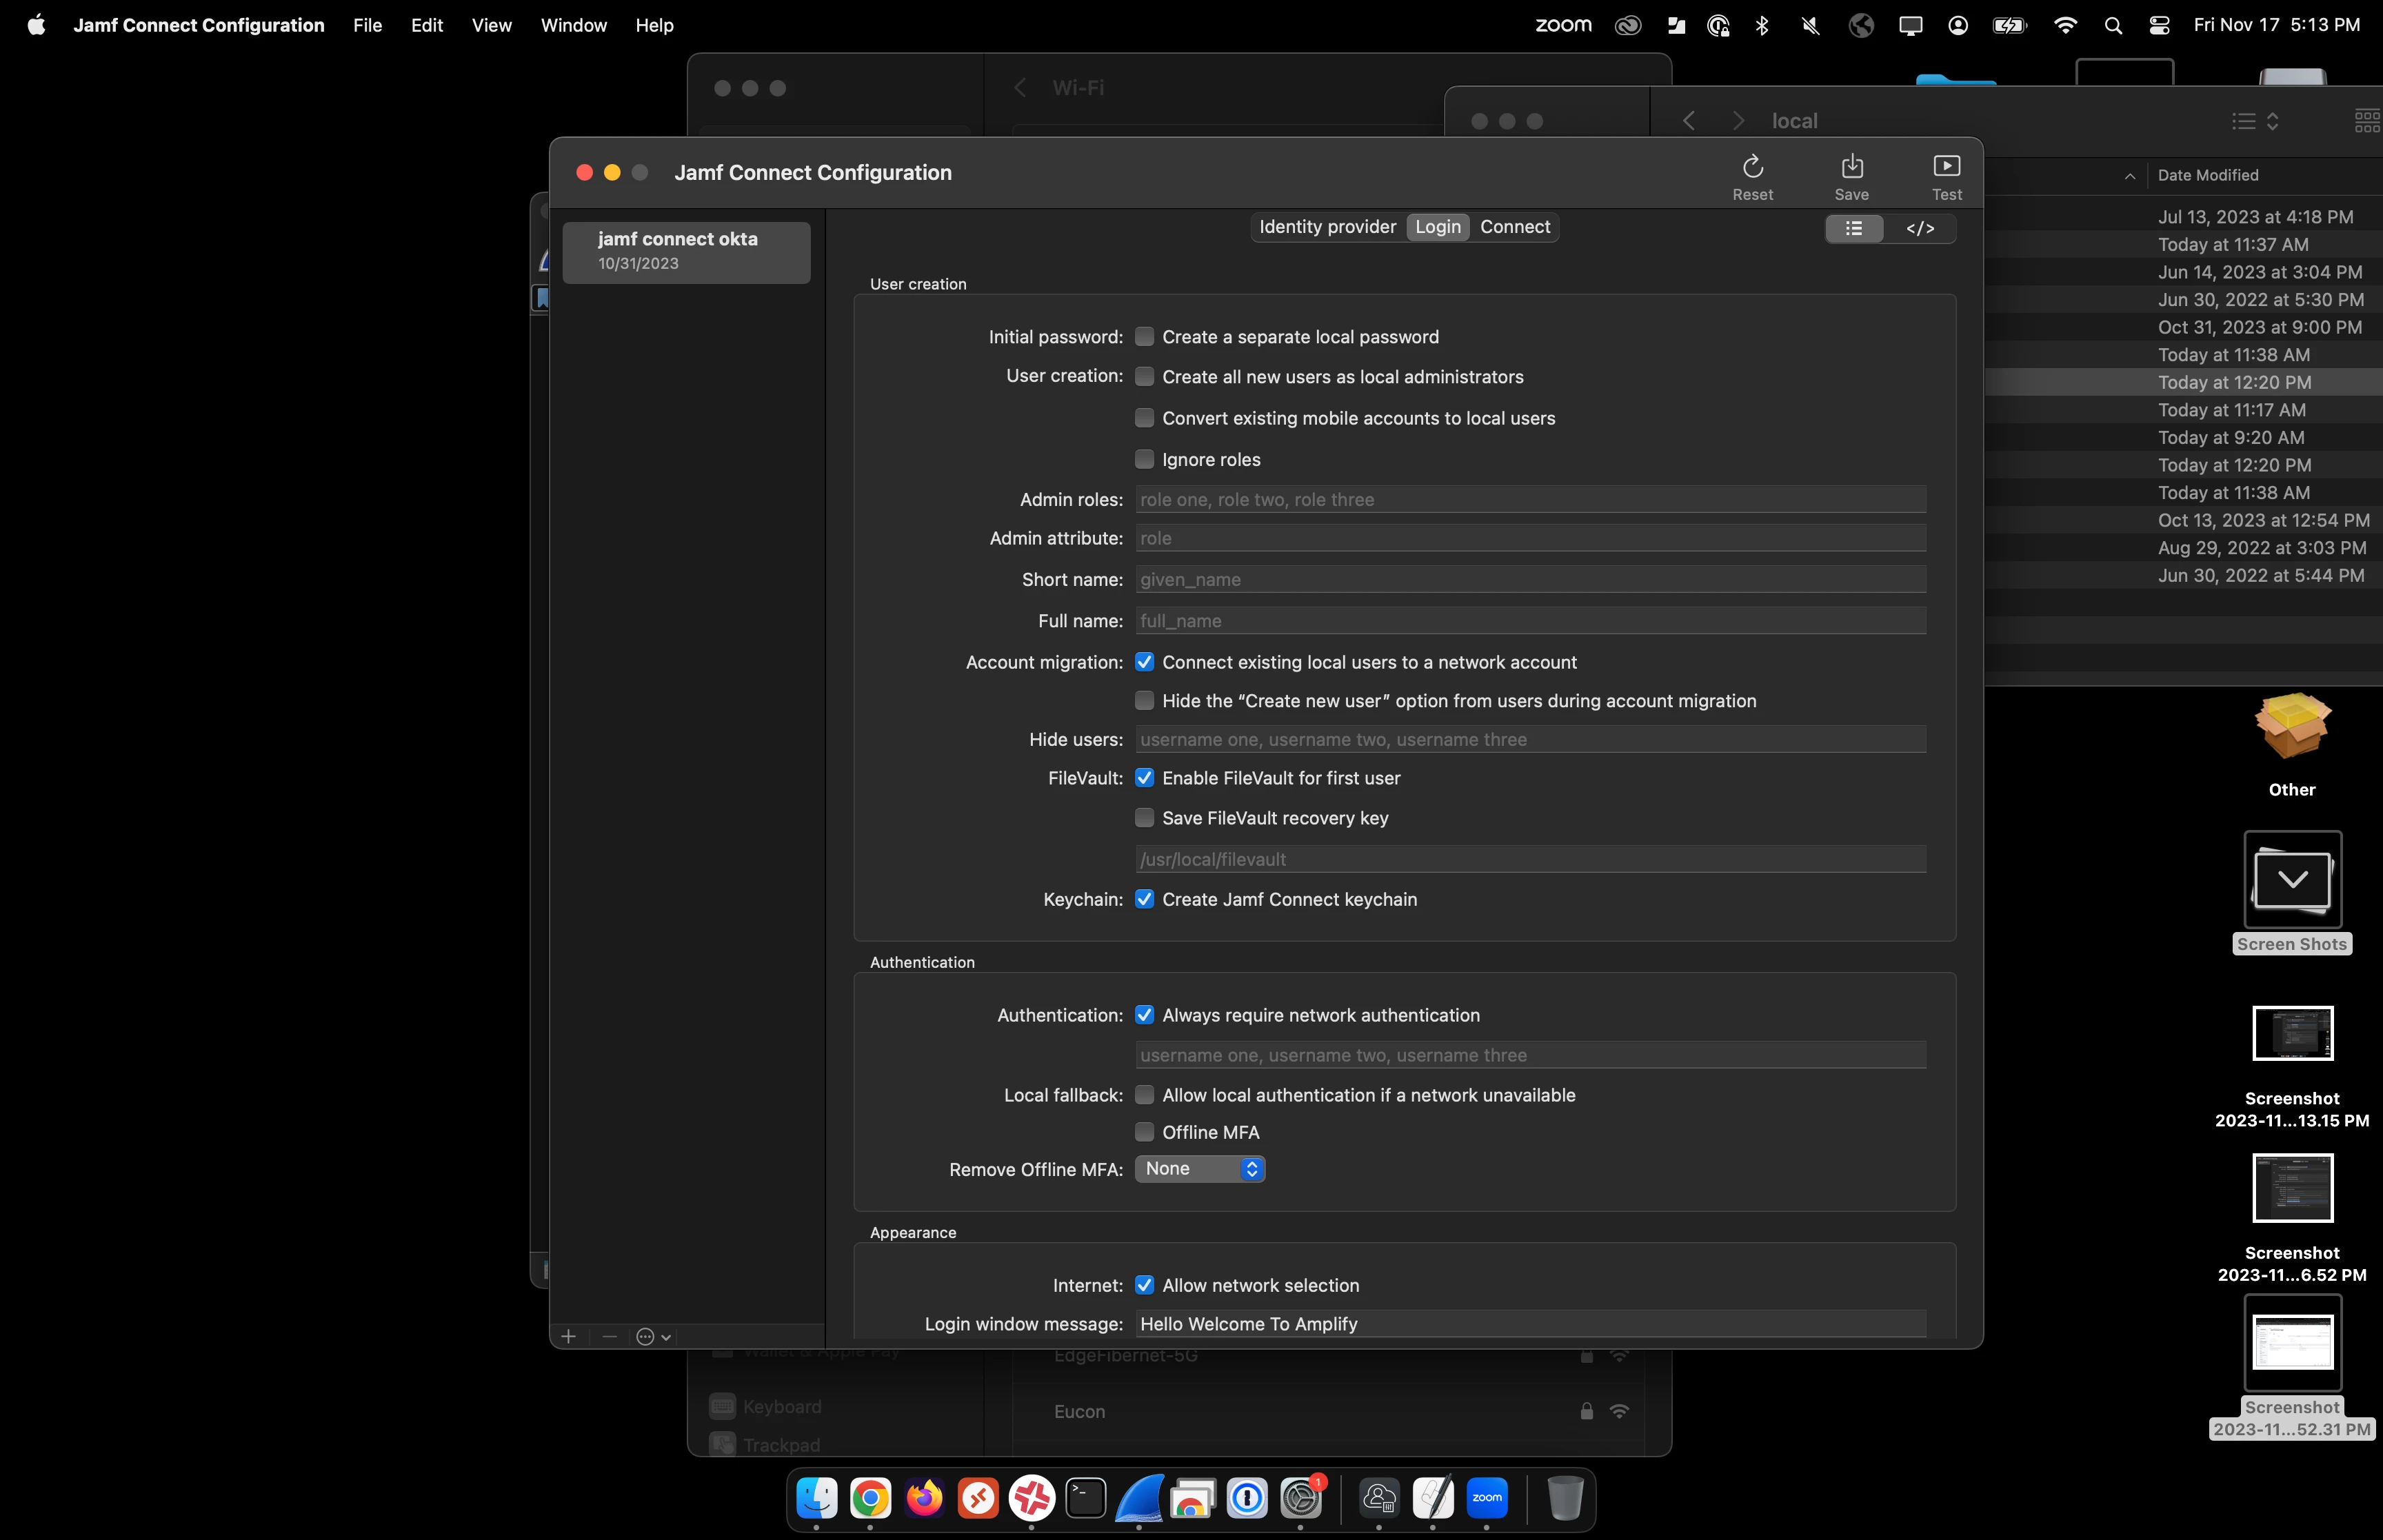Open Zoom app from the Dock
2383x1540 pixels.
[1487, 1497]
